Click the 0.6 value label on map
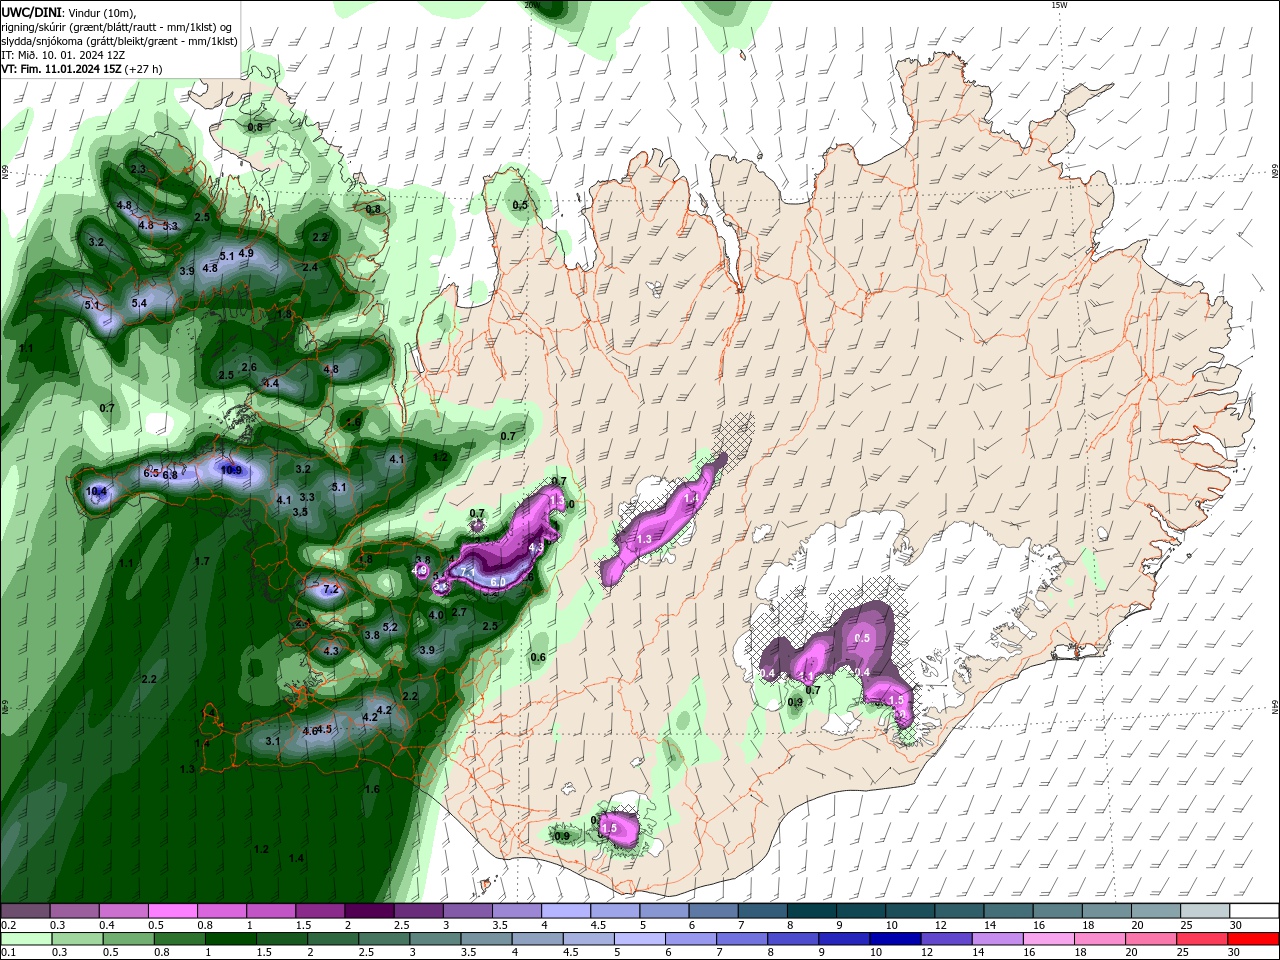The height and width of the screenshot is (960, 1280). 538,658
